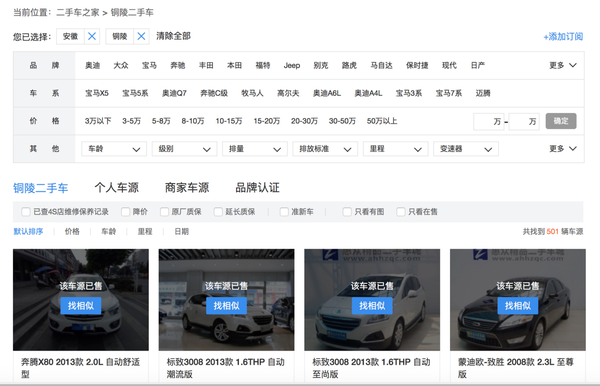
Task: Switch to 品牌认证 tab
Action: click(x=258, y=187)
